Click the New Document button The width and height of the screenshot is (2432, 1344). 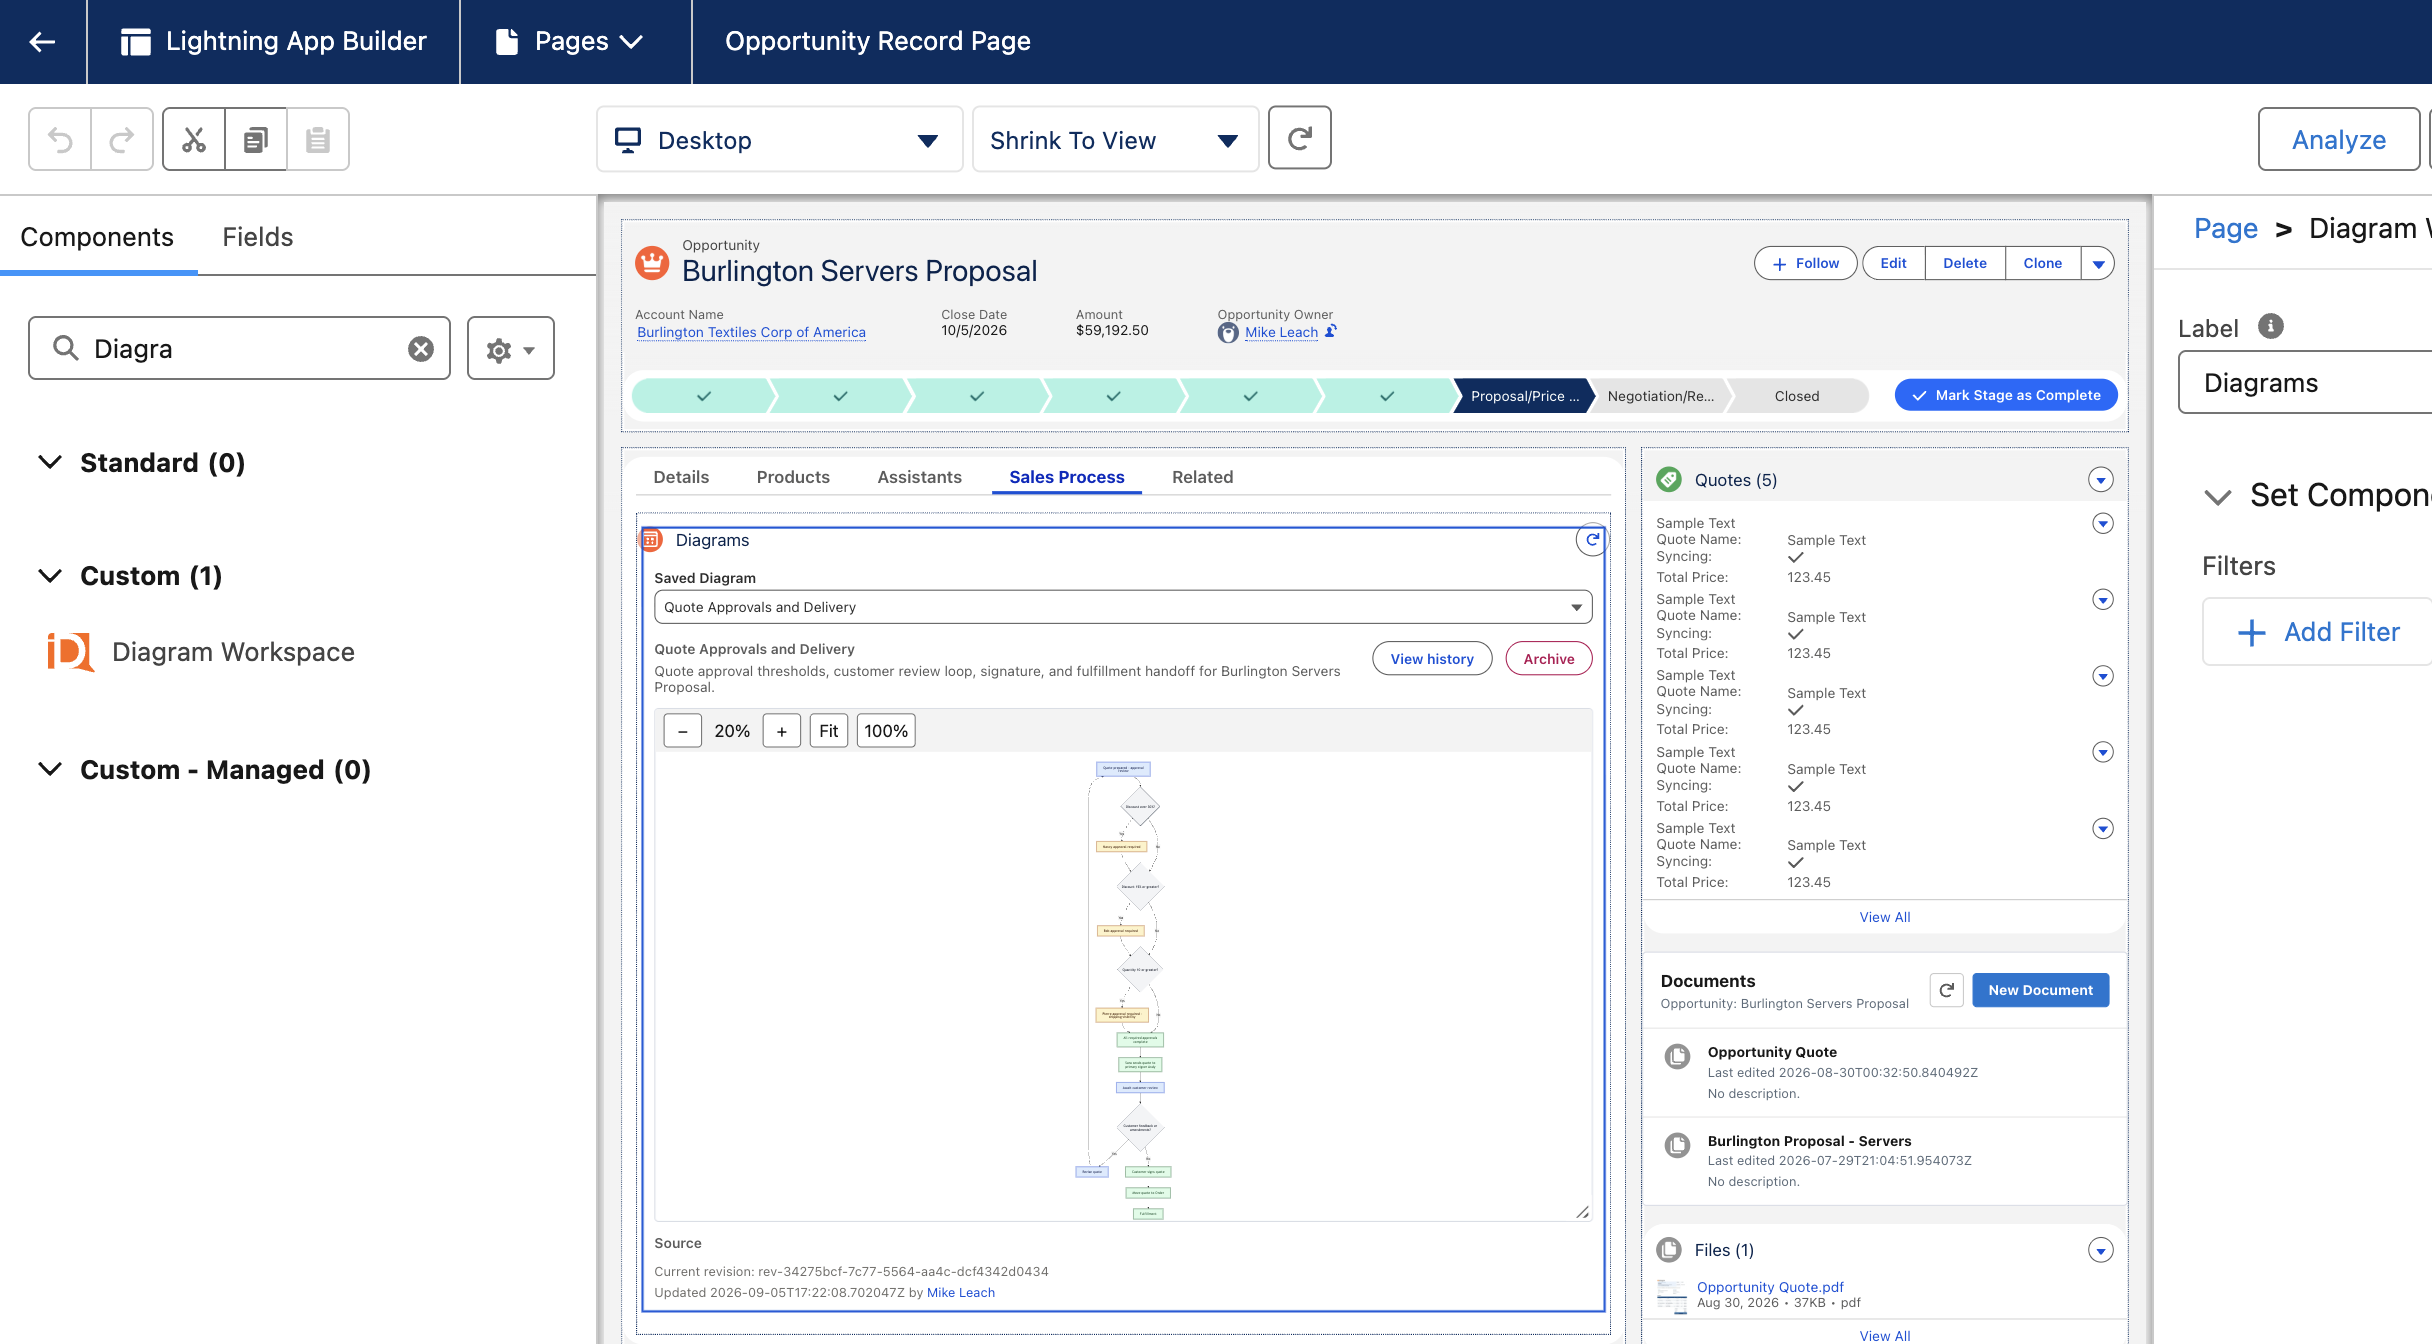pos(2040,990)
